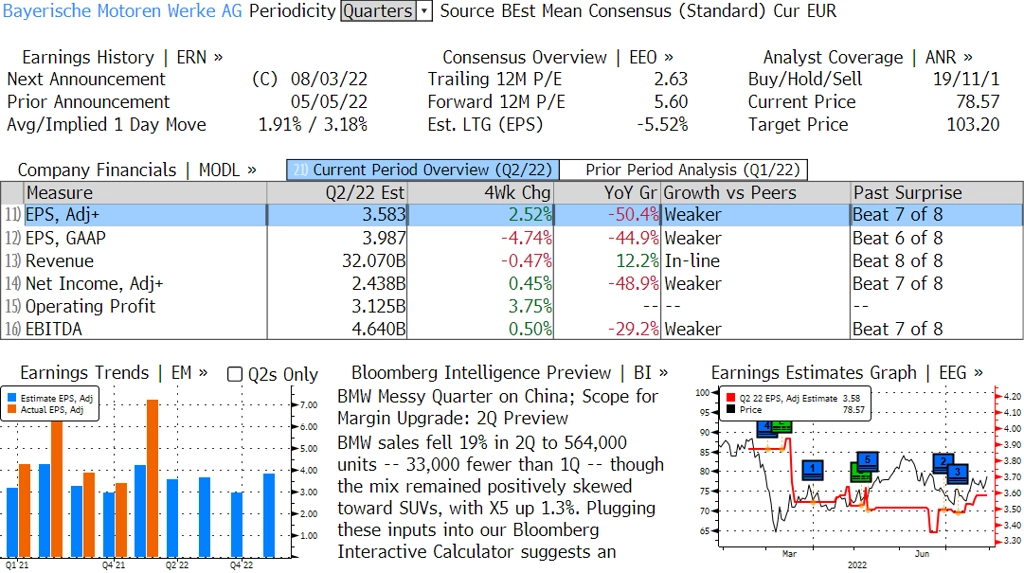
Task: Click Beat 6 of 8 for EPS GAAP
Action: pos(897,238)
